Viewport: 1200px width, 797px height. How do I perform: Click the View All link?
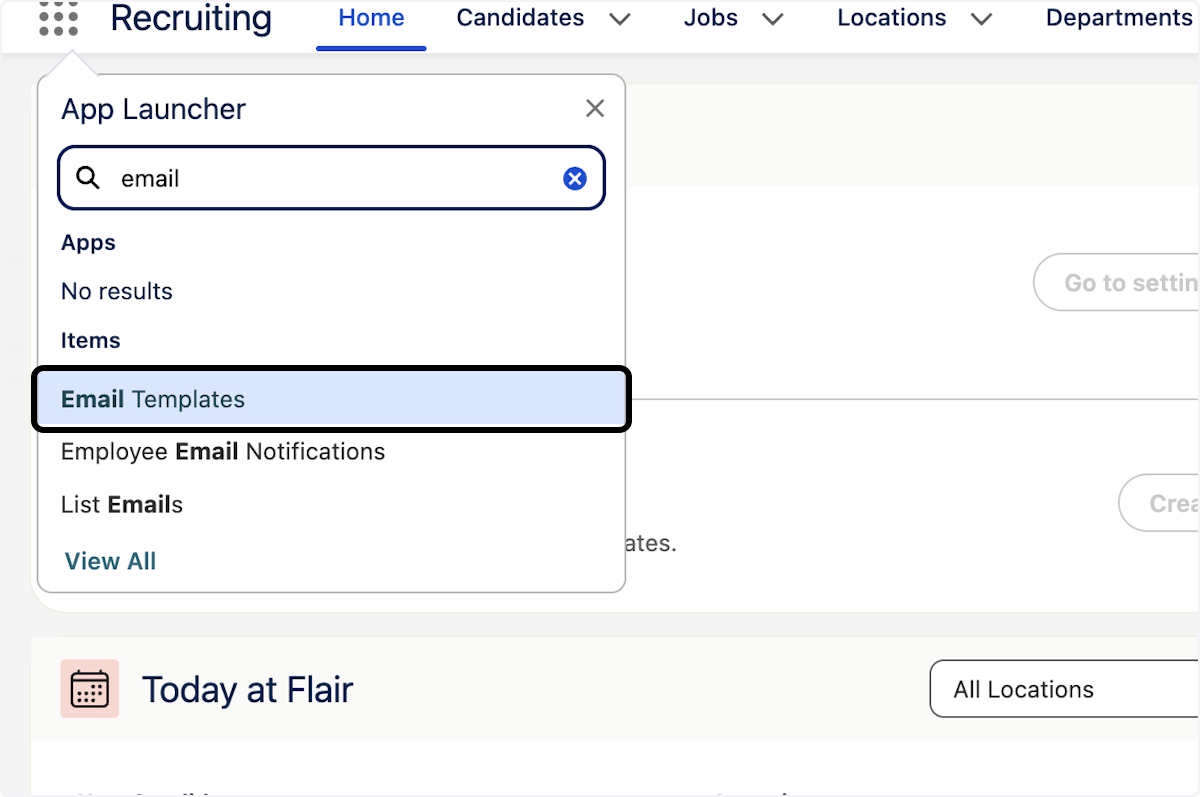(x=110, y=561)
